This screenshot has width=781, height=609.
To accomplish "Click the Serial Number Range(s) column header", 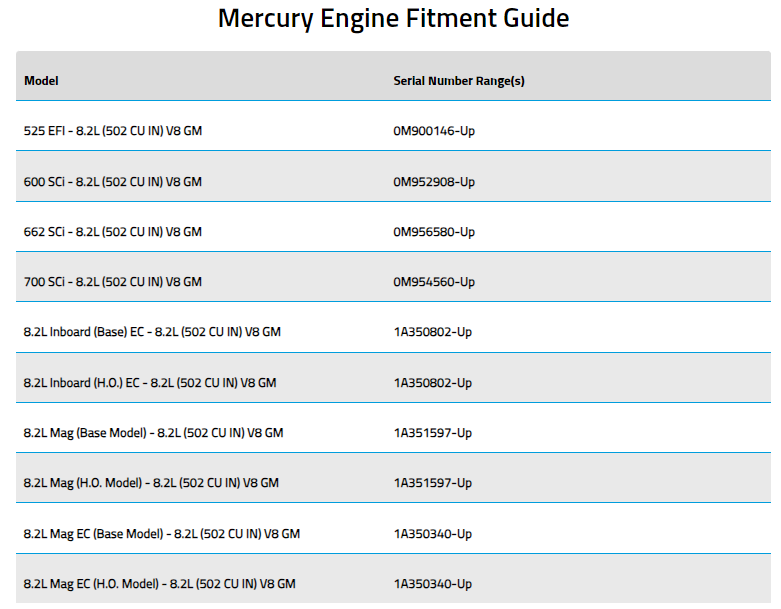I will (458, 81).
